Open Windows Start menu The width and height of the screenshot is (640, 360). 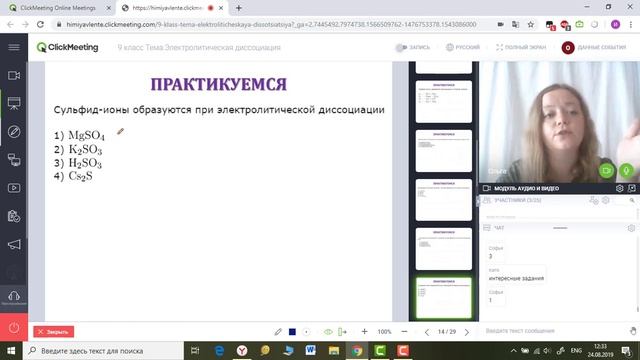(x=11, y=351)
